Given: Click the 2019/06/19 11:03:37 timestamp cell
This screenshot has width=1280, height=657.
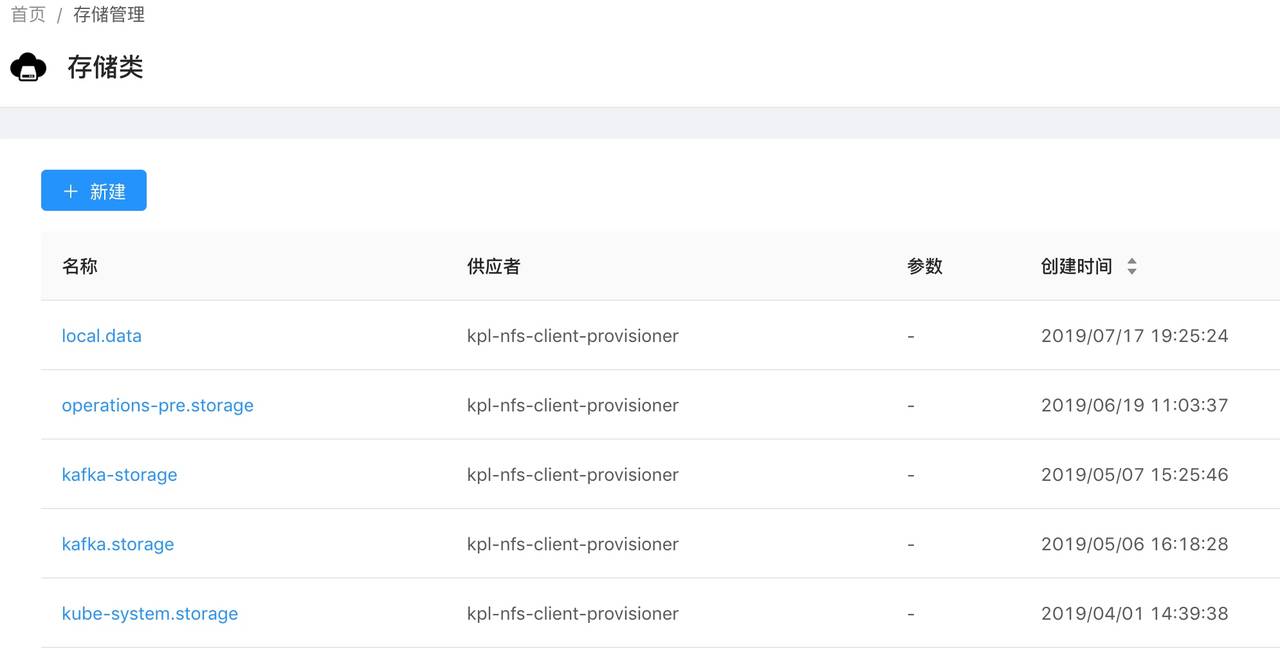Looking at the screenshot, I should [1134, 405].
